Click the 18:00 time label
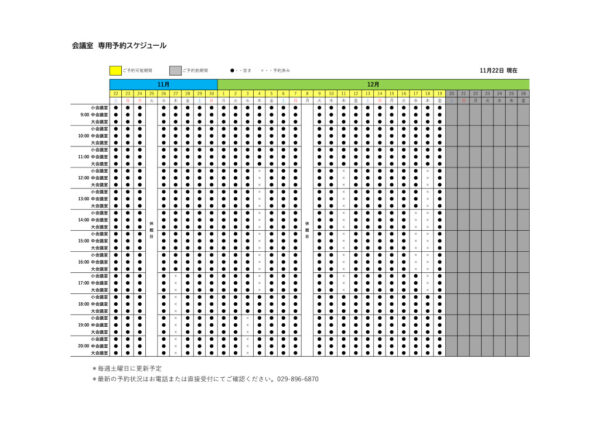600x424 pixels. click(83, 304)
